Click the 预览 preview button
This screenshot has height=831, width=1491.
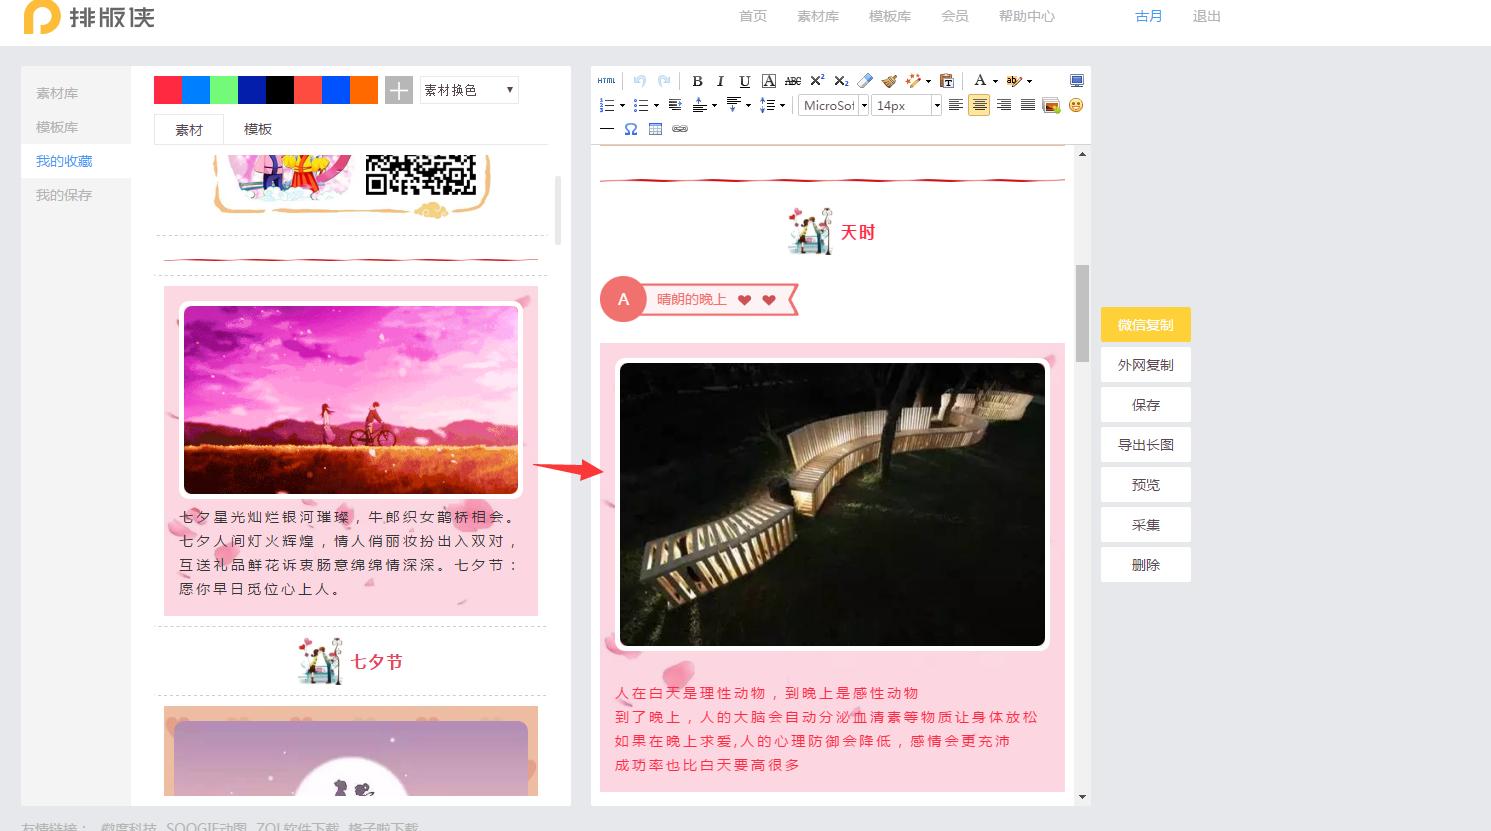(1145, 484)
